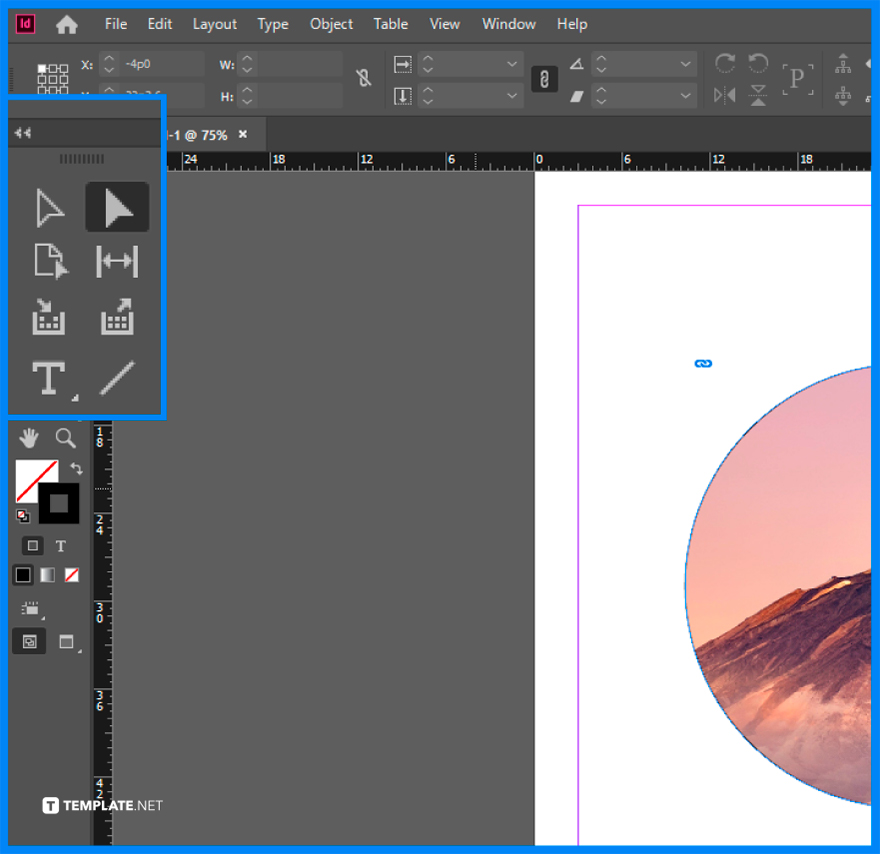Click the Rotate 90° Clockwise icon
Screen dimensions: 880x854
pyautogui.click(x=725, y=63)
